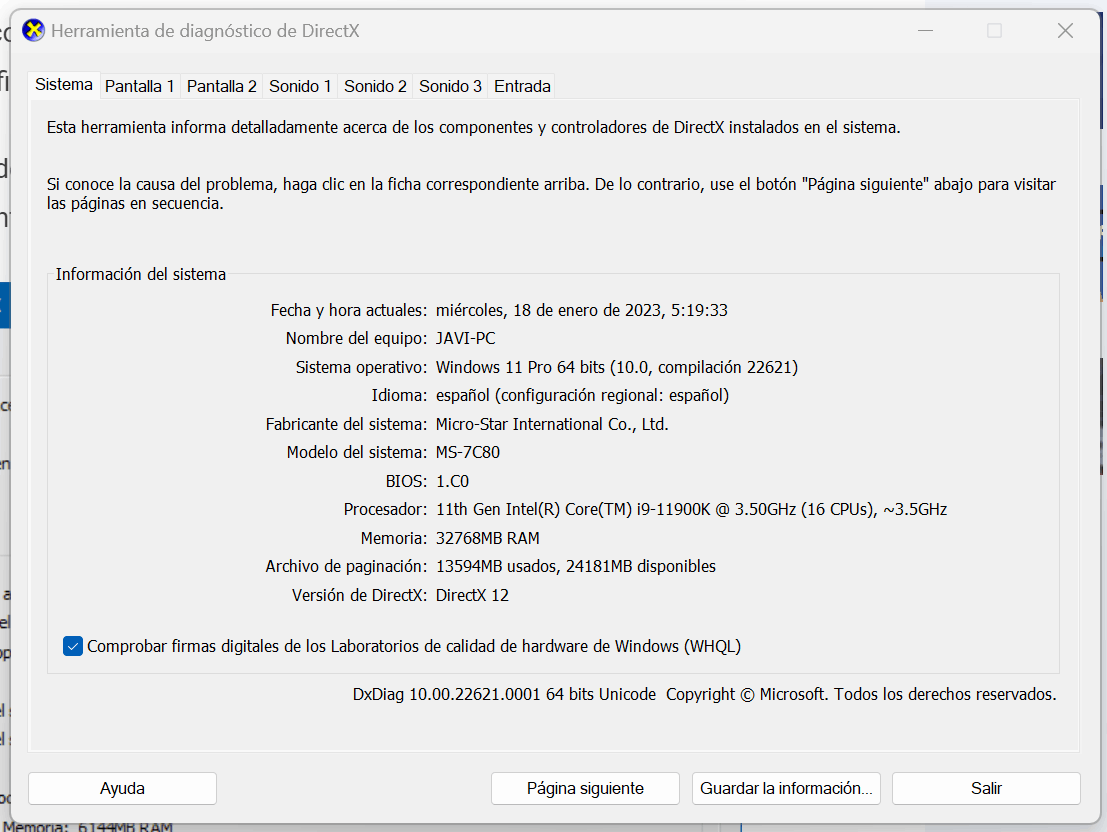Open the Pantalla 2 tab
This screenshot has width=1107, height=832.
tap(221, 86)
